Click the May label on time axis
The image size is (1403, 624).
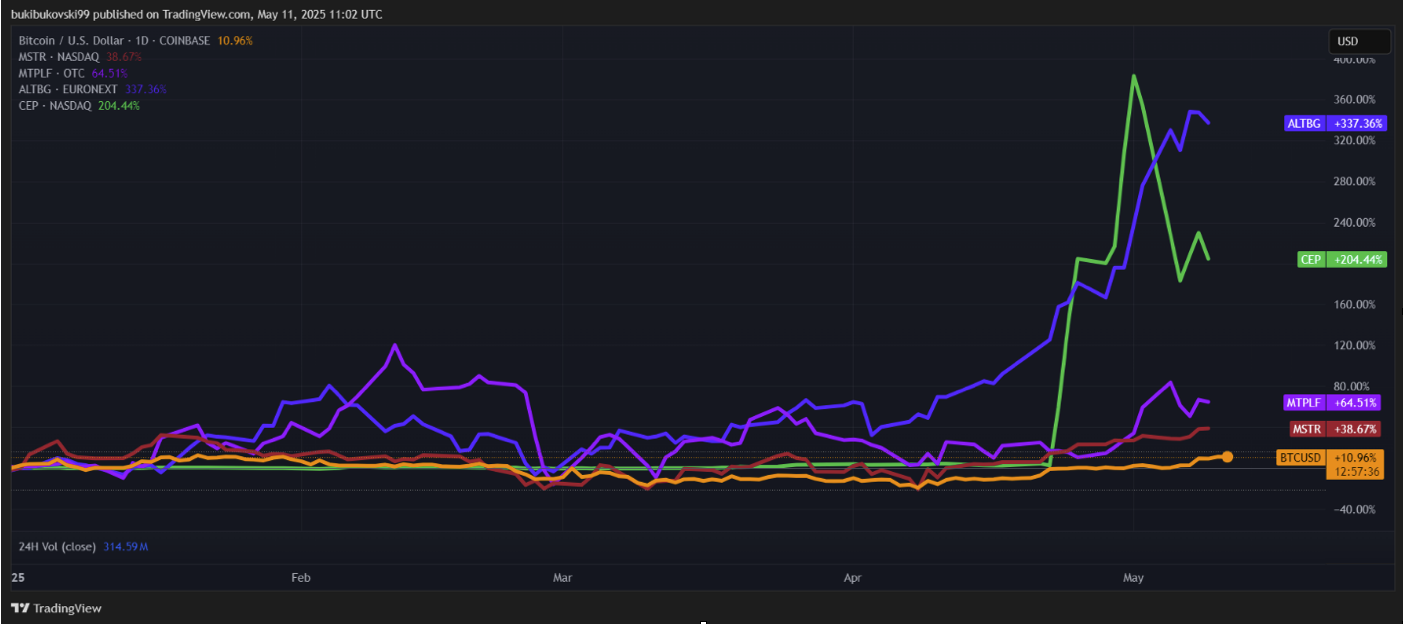click(x=1133, y=578)
